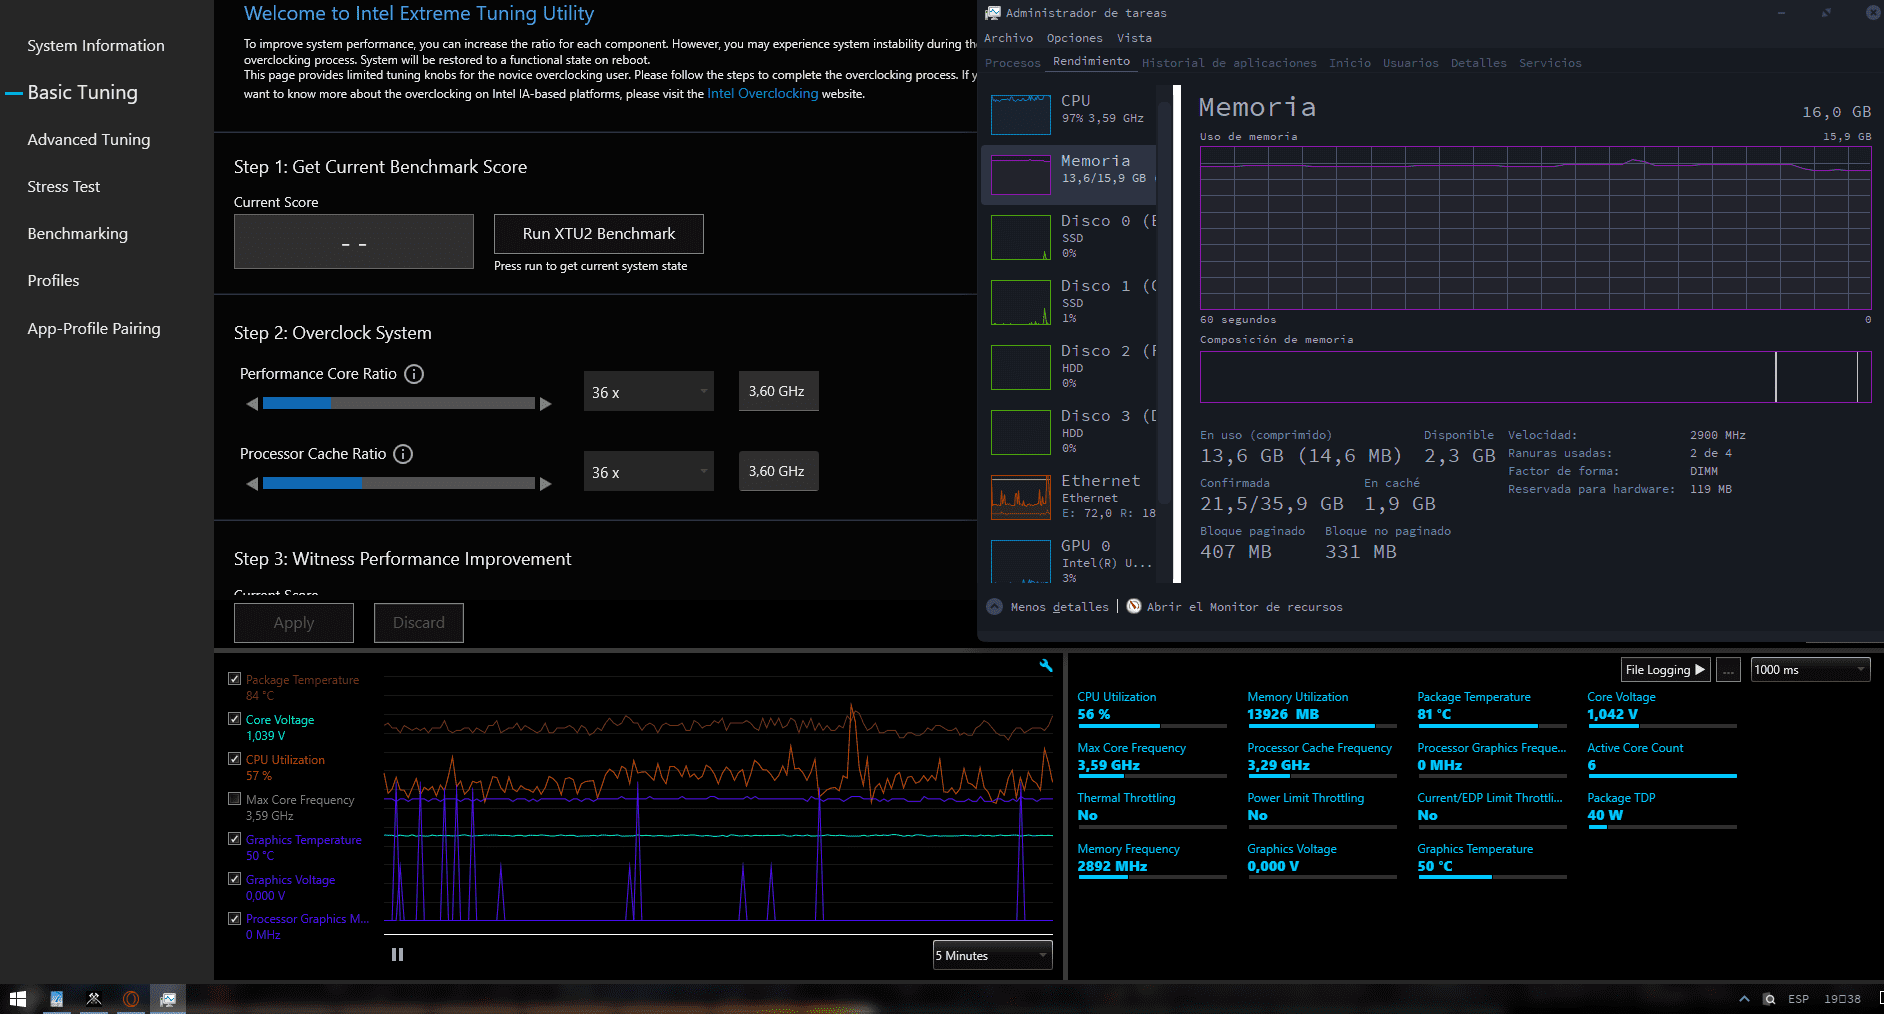Pause the monitoring graph
1884x1014 pixels.
[x=397, y=955]
